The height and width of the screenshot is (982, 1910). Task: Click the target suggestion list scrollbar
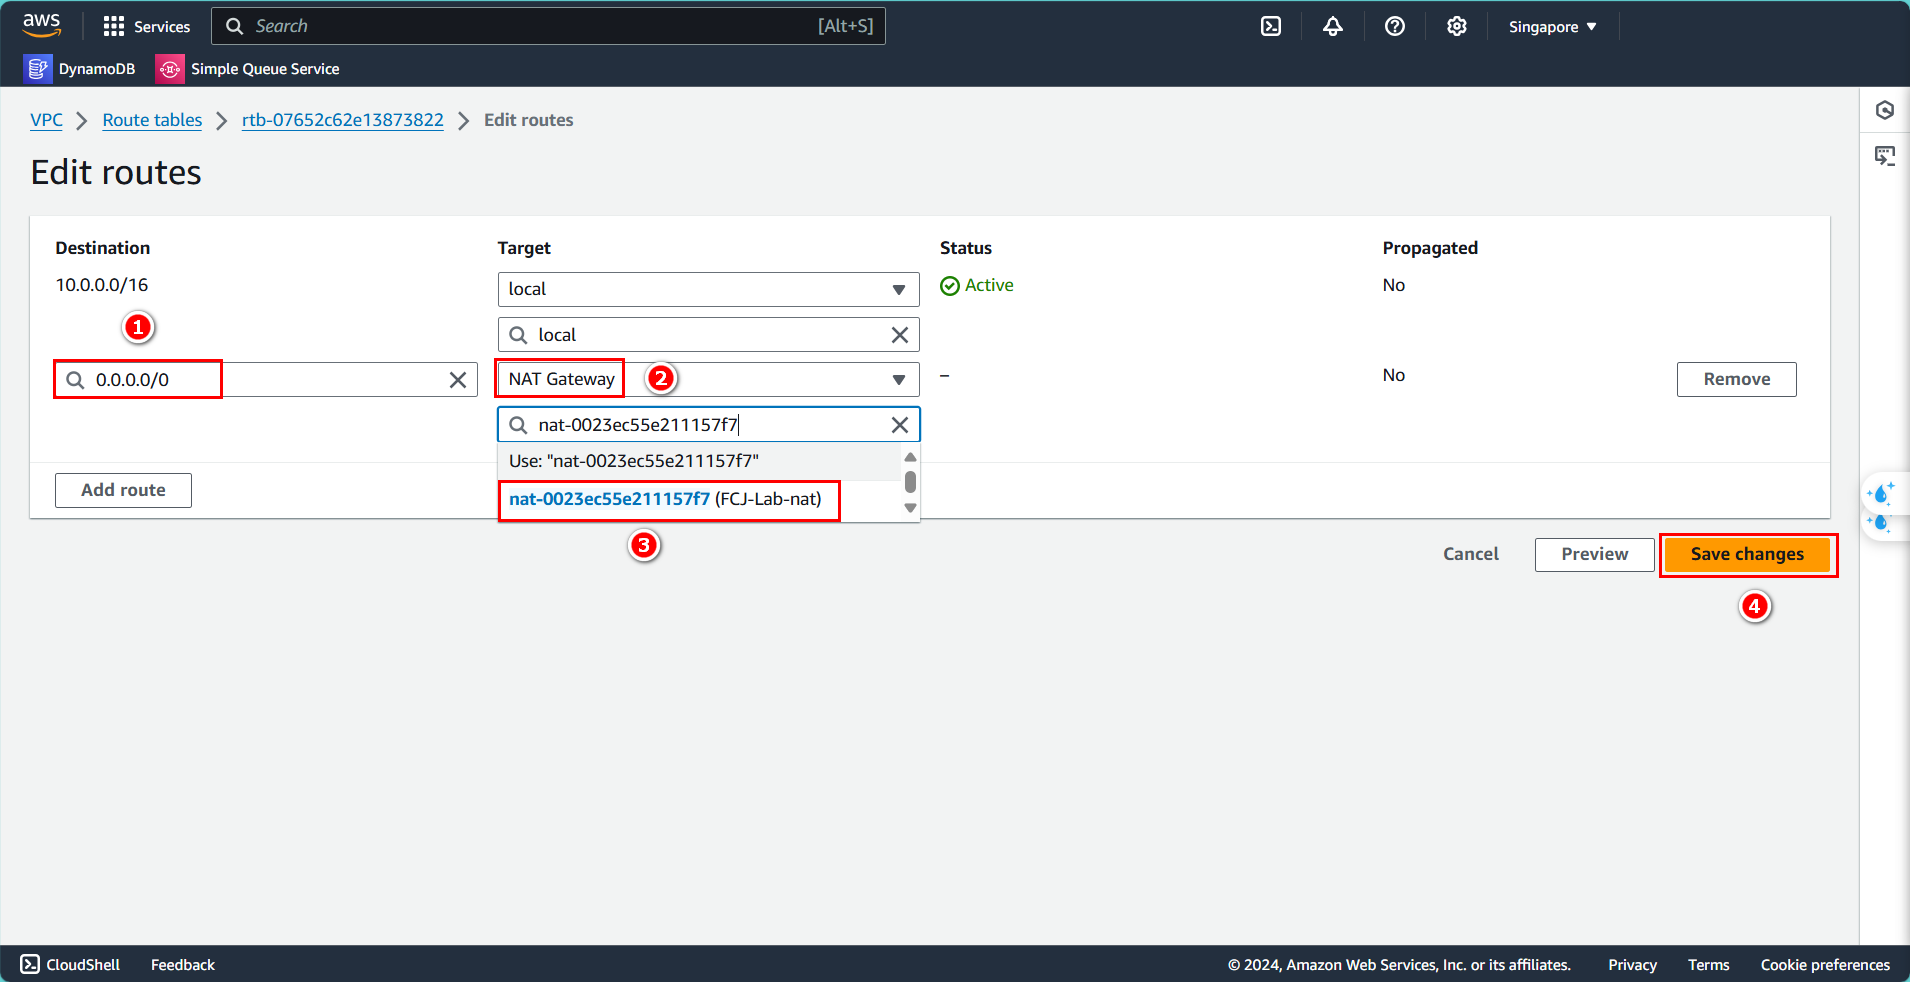(x=910, y=483)
